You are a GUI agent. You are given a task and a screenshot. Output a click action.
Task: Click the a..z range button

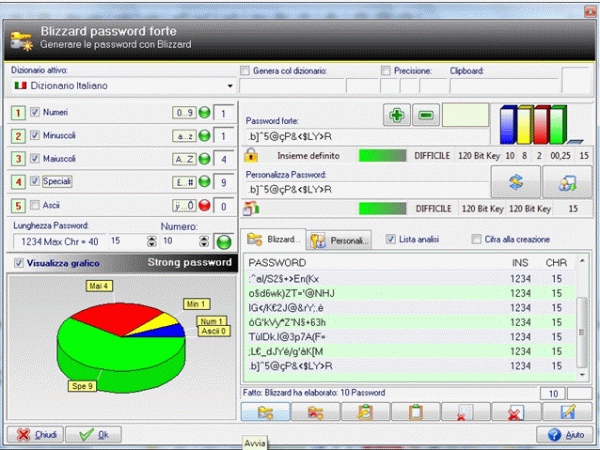(x=184, y=136)
